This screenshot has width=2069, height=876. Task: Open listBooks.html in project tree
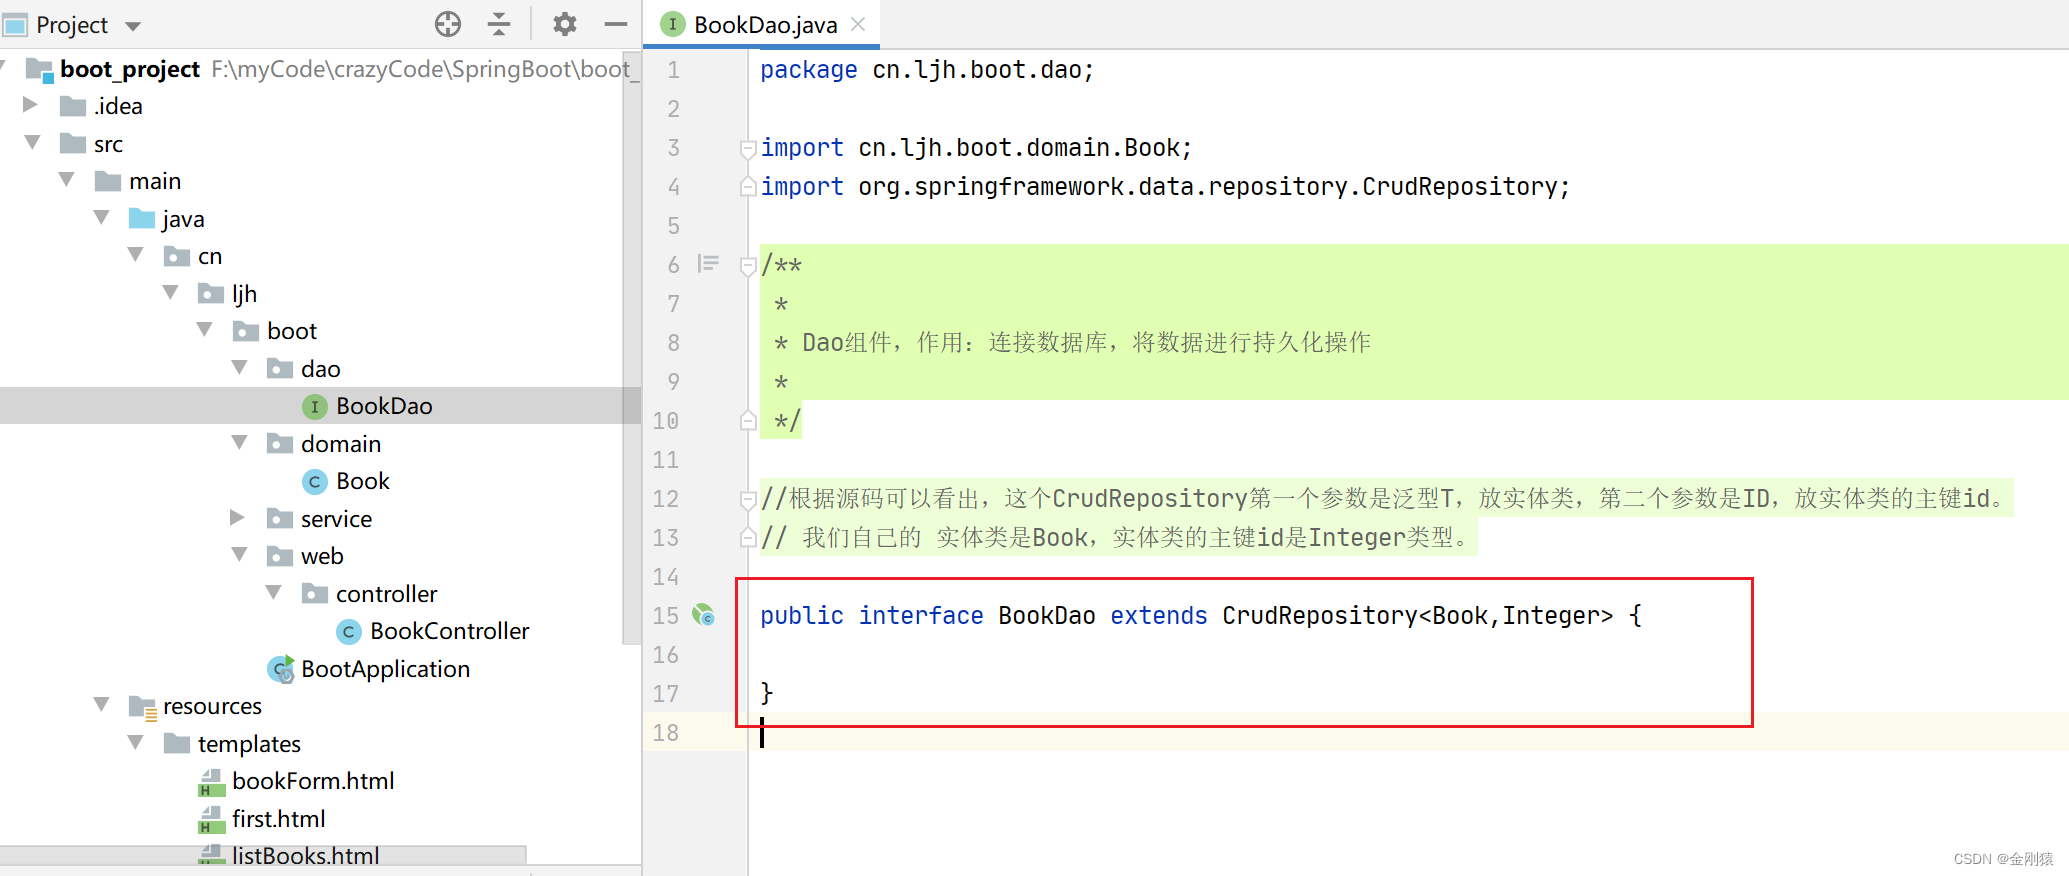(x=306, y=856)
